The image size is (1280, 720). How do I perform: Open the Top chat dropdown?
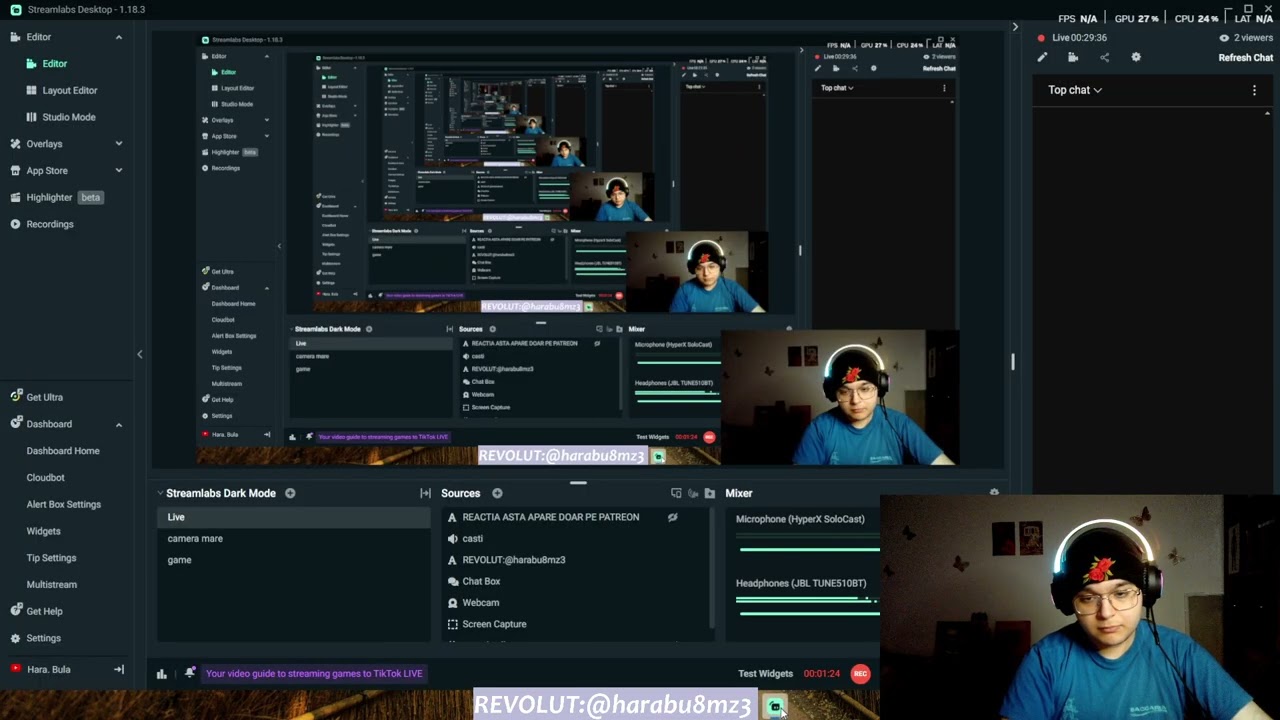click(1075, 90)
